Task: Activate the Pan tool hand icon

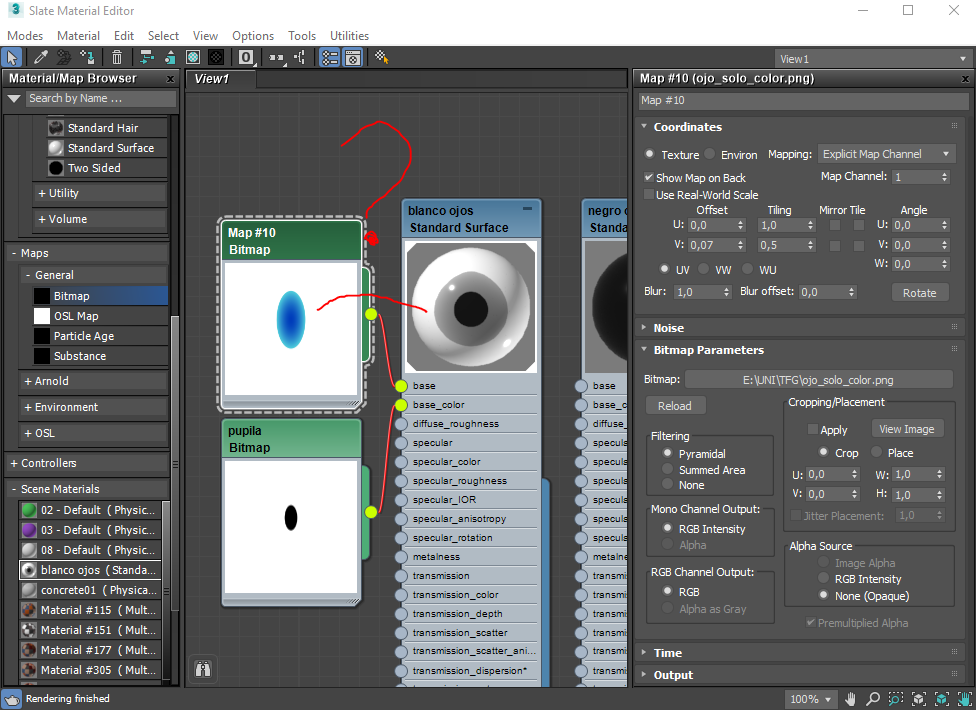Action: (850, 699)
